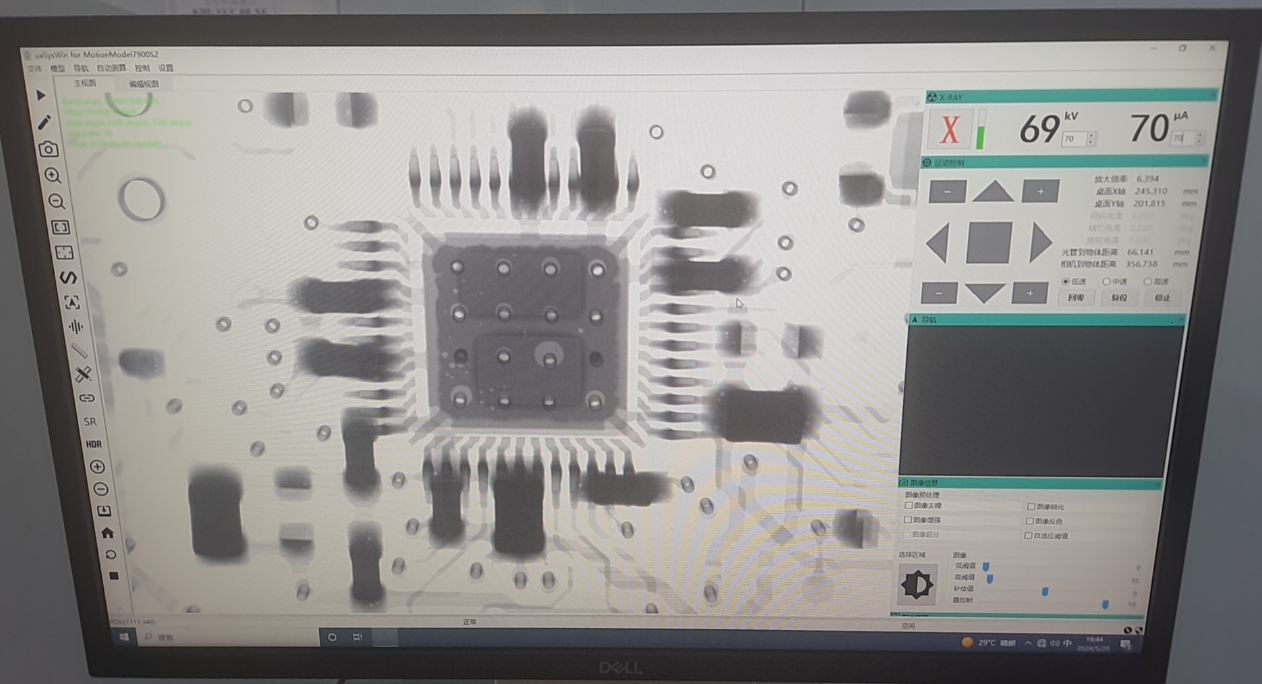1262x684 pixels.
Task: Enable the 自适应阈值 checkbox
Action: (1029, 536)
